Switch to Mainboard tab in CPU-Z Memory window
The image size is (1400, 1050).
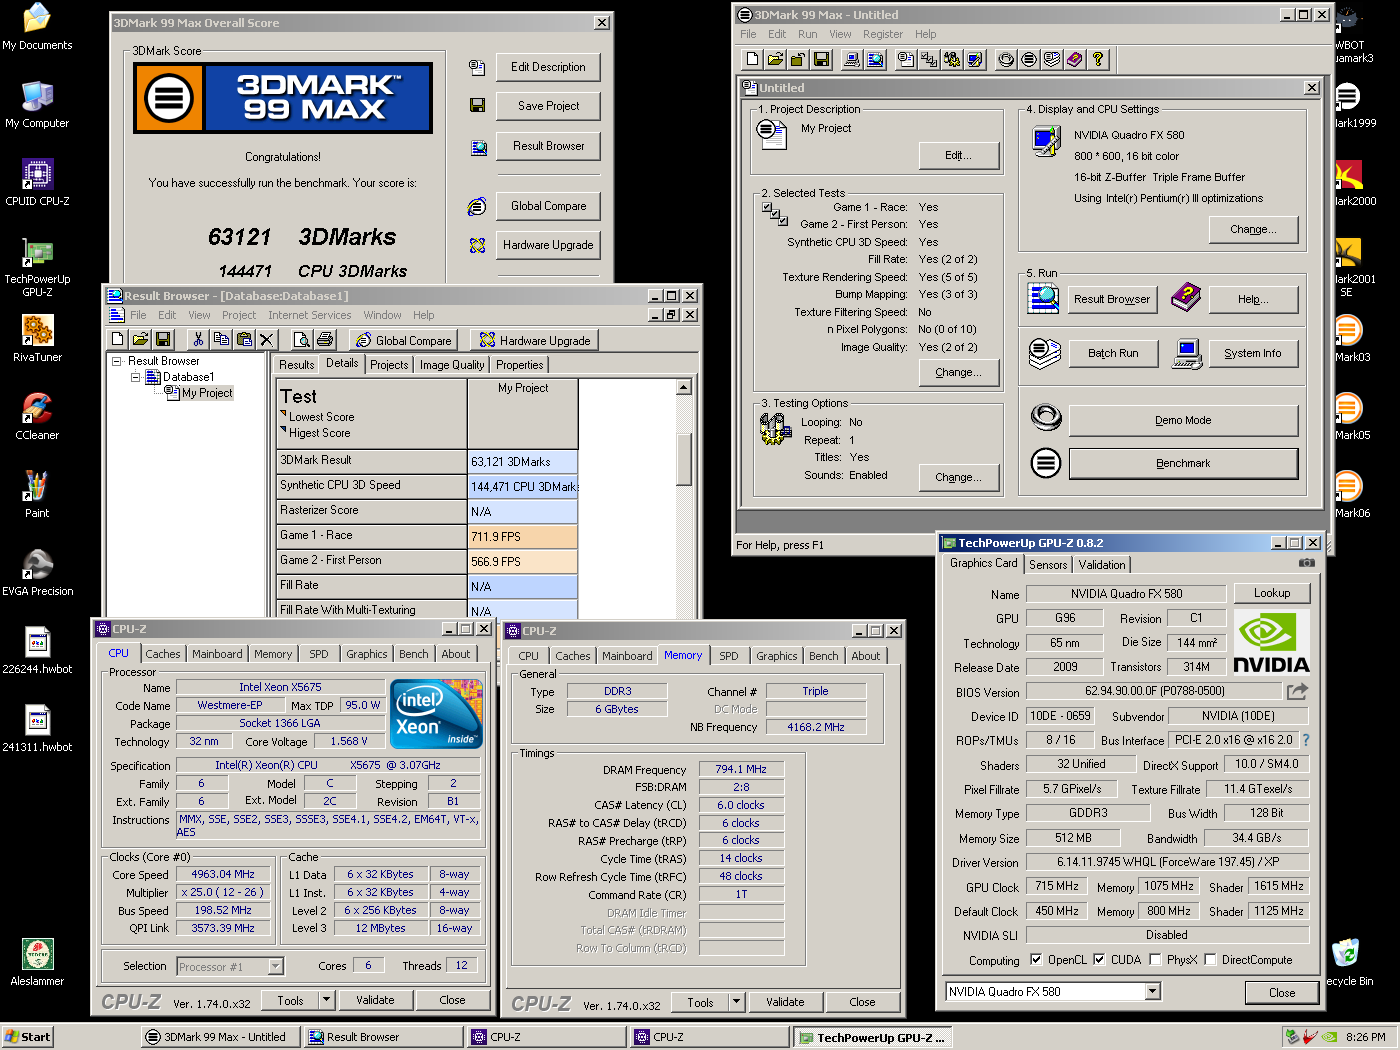pyautogui.click(x=627, y=656)
